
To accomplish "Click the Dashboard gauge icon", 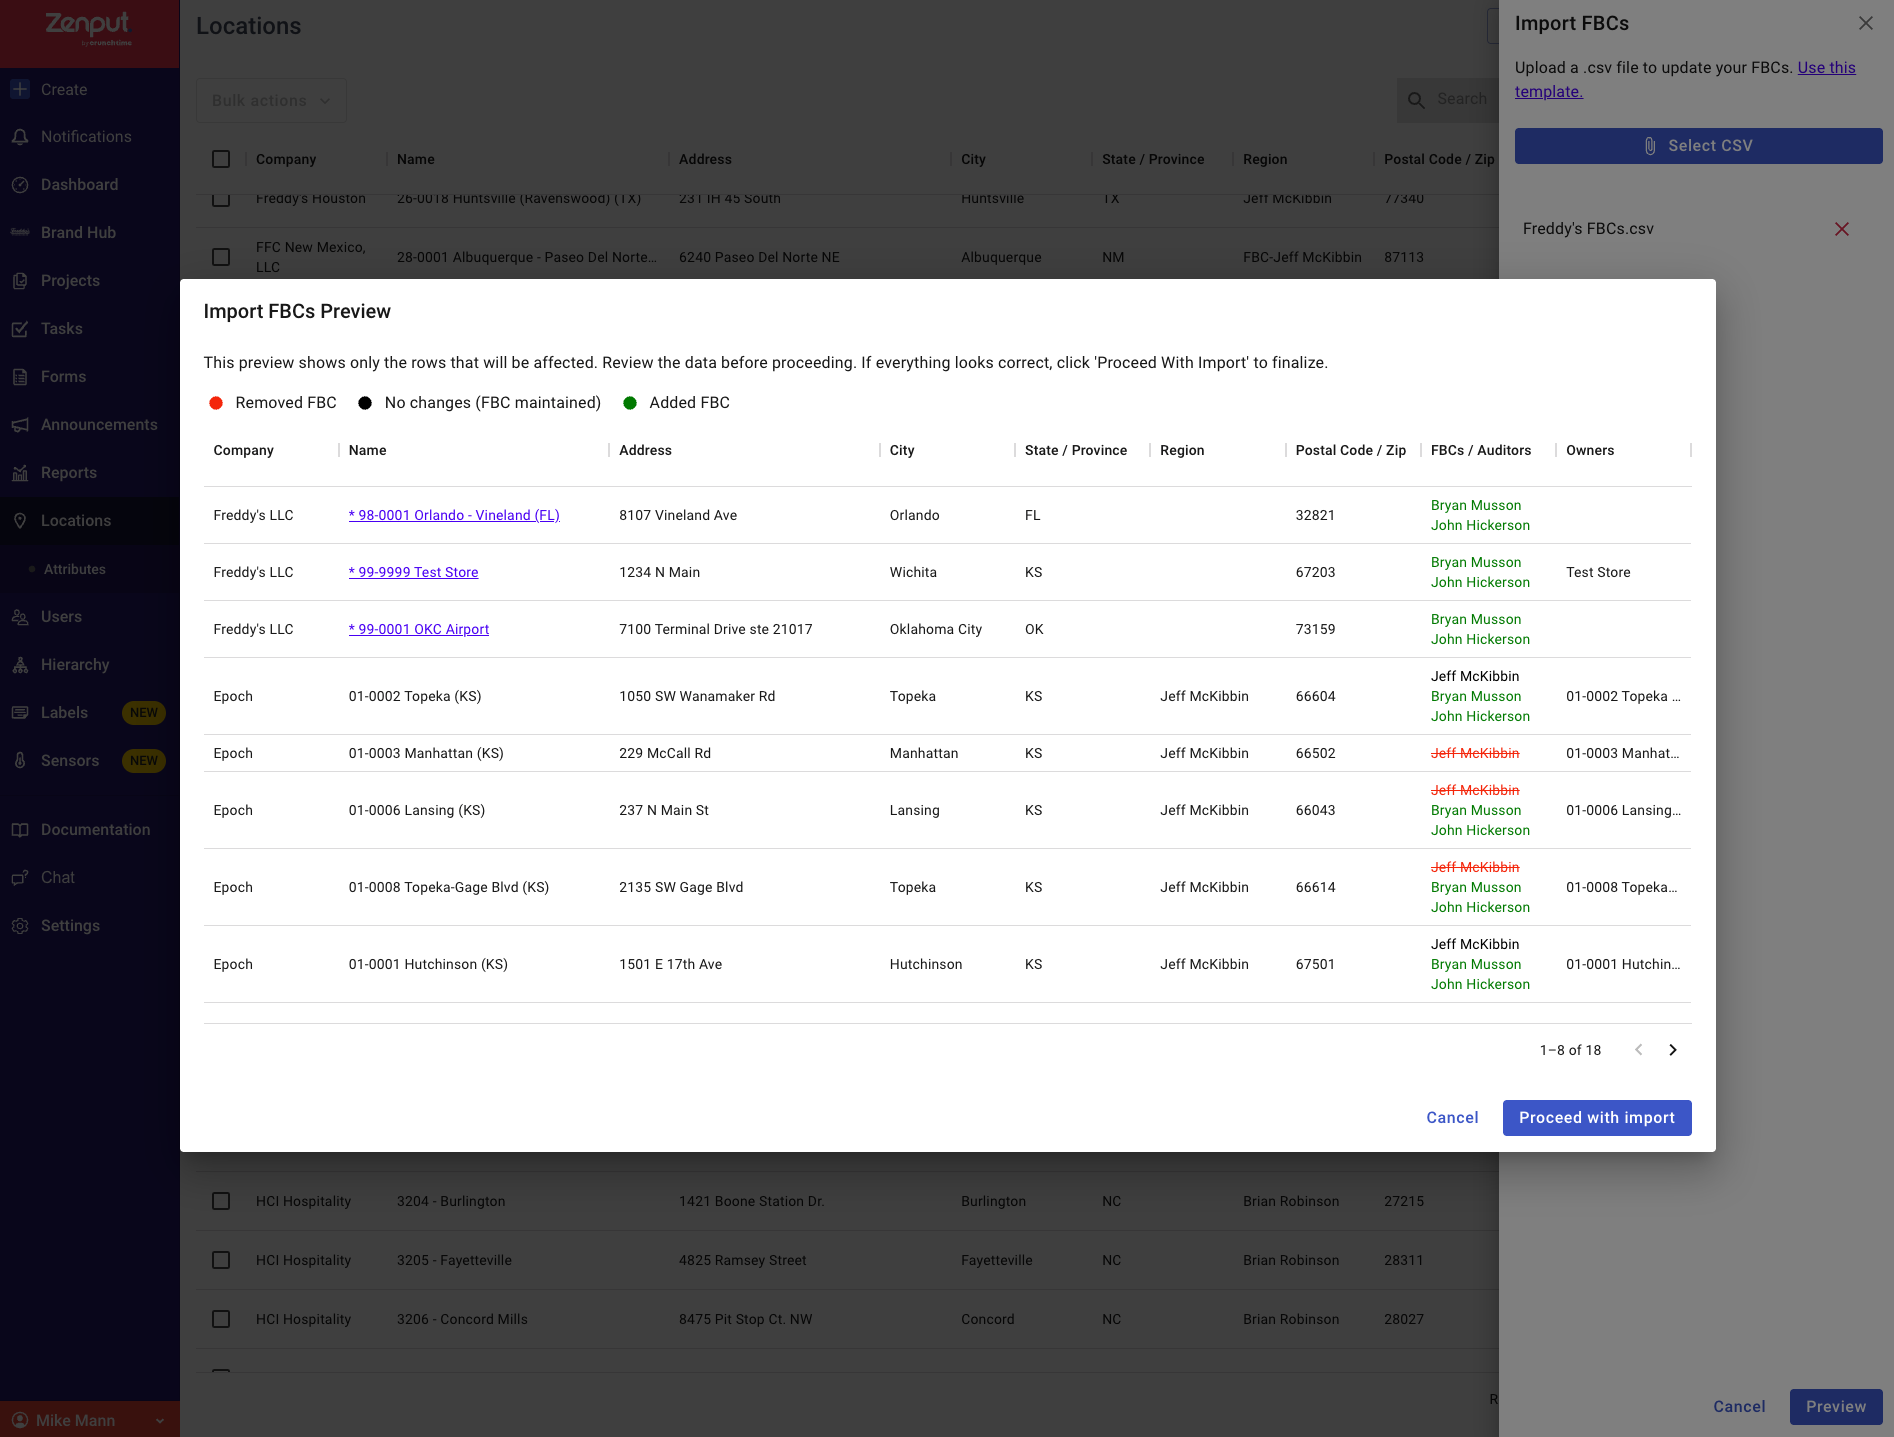I will point(20,185).
